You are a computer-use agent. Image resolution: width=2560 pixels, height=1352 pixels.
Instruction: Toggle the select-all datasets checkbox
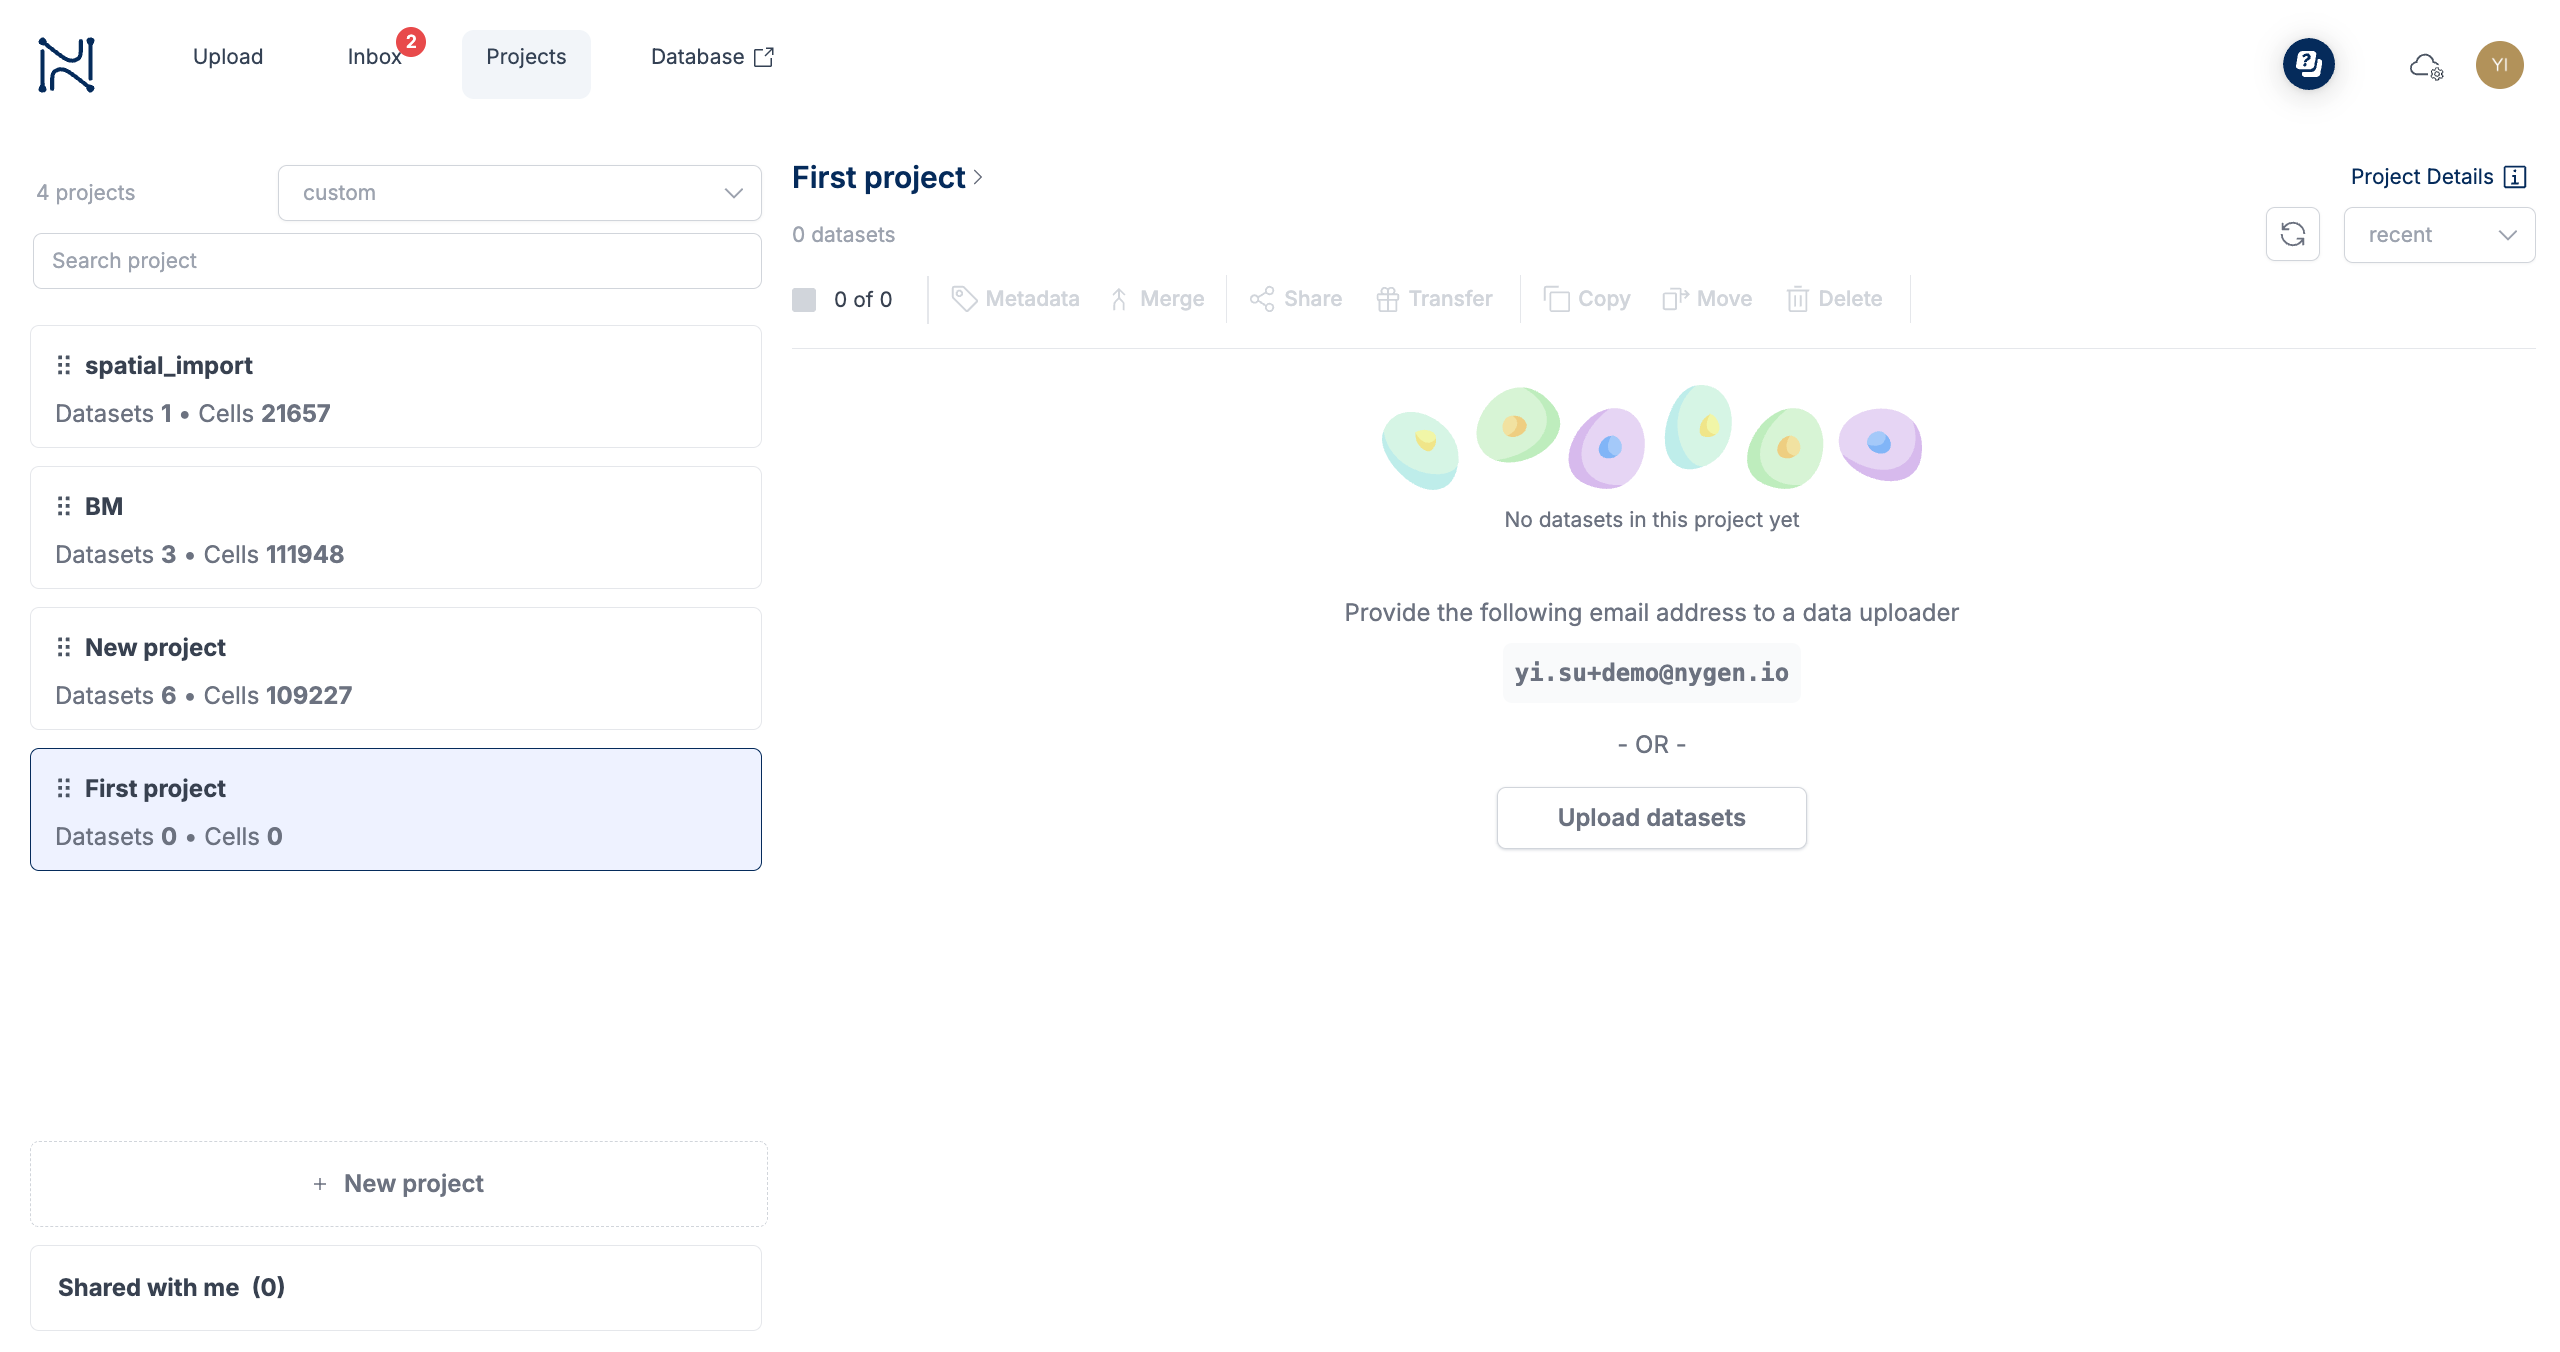(804, 300)
